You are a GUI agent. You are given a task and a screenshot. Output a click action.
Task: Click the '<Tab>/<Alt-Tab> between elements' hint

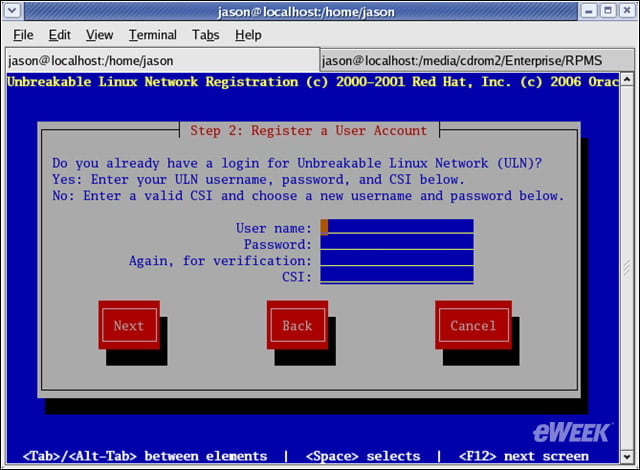point(145,456)
